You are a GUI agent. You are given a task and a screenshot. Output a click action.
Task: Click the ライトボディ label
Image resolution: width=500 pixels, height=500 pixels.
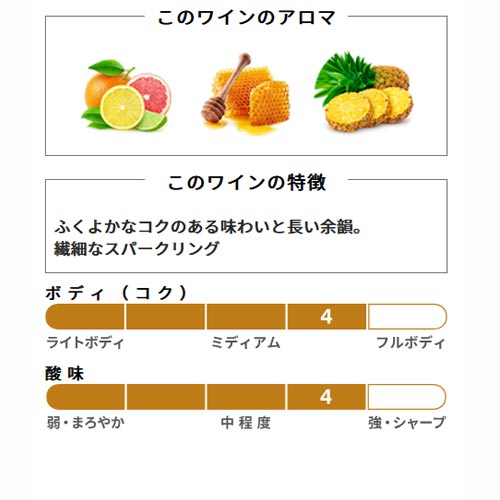(85, 343)
